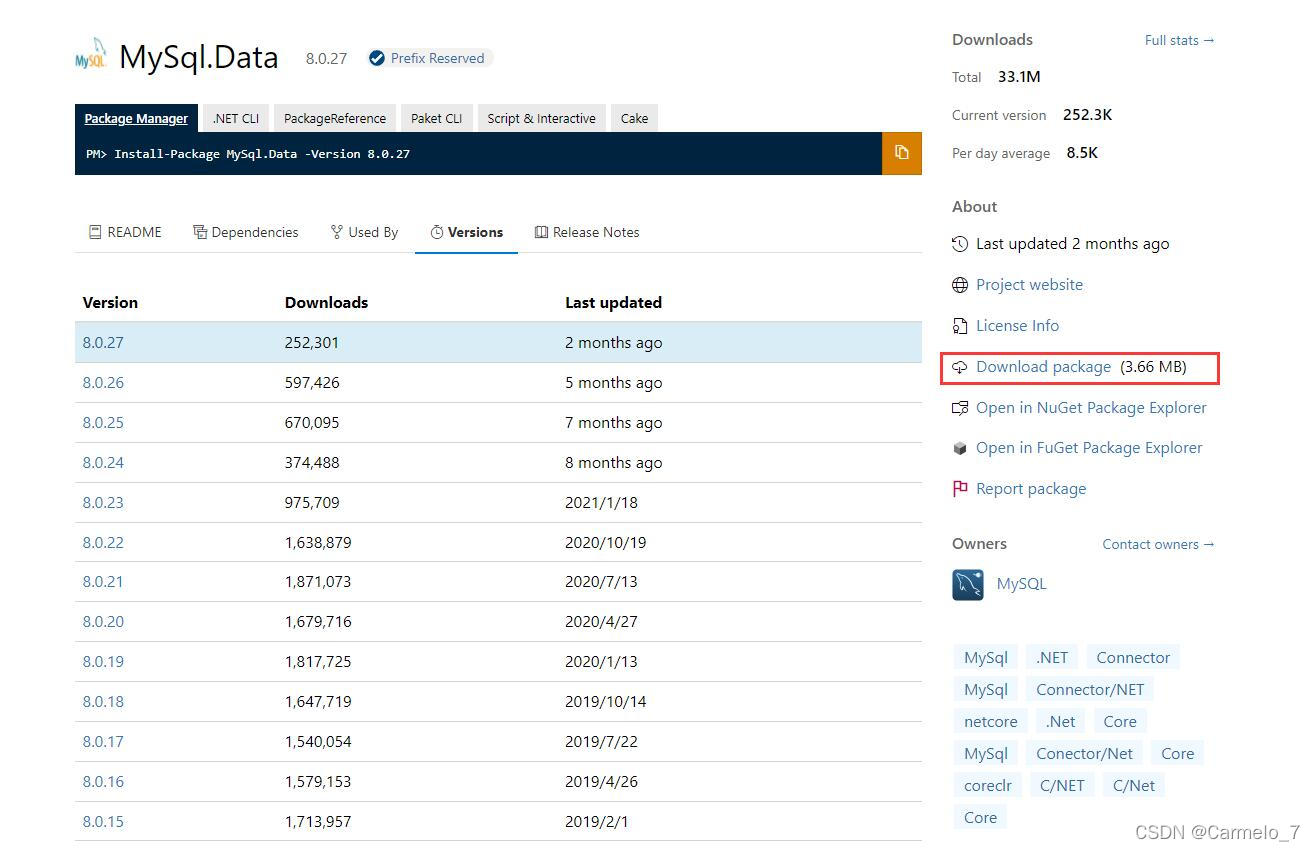The height and width of the screenshot is (851, 1315).
Task: Open version 8.0.24 link
Action: (x=103, y=462)
